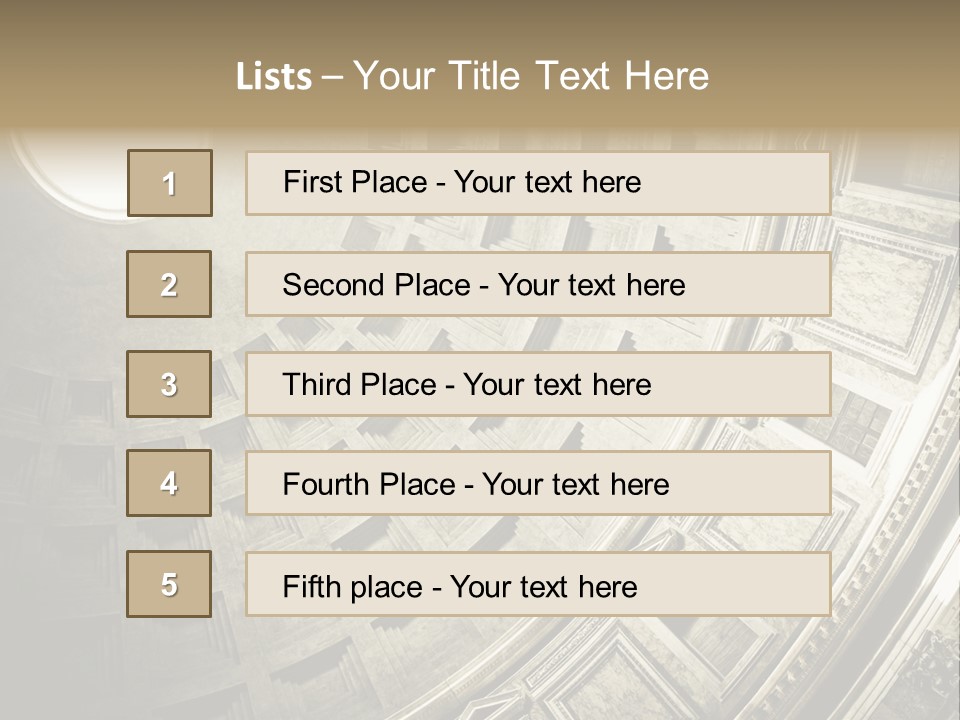Click the number 1 box
The width and height of the screenshot is (960, 720).
pyautogui.click(x=170, y=183)
